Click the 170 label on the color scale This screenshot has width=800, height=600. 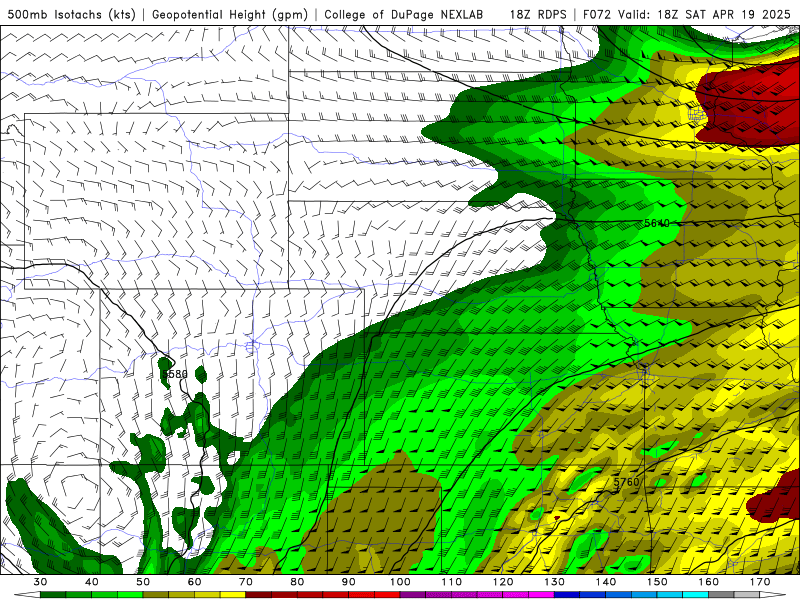pos(760,582)
